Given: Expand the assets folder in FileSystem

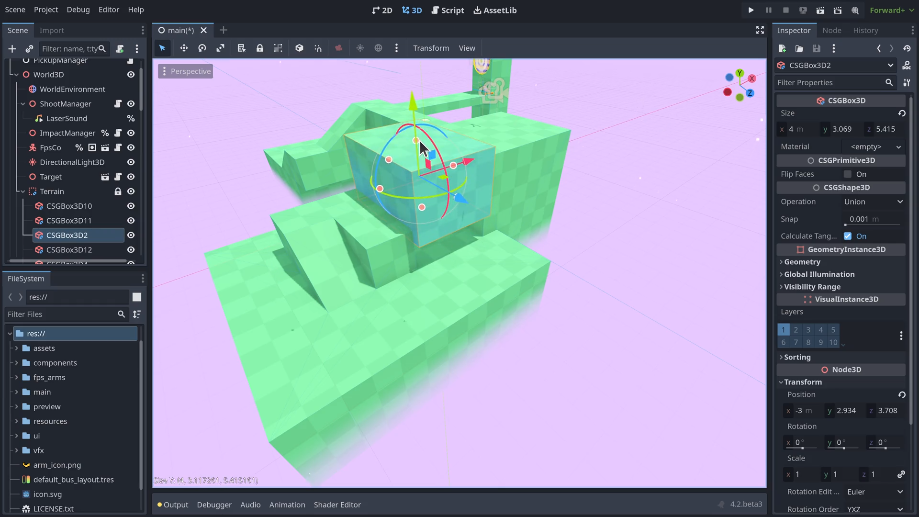Looking at the screenshot, I should point(17,348).
